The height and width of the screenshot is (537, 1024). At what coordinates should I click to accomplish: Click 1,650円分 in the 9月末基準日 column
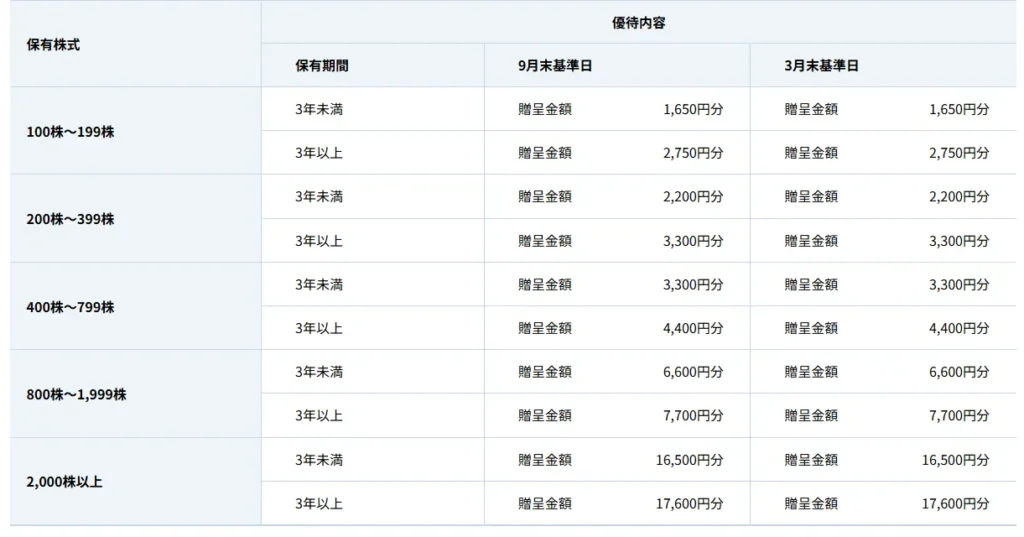(693, 110)
